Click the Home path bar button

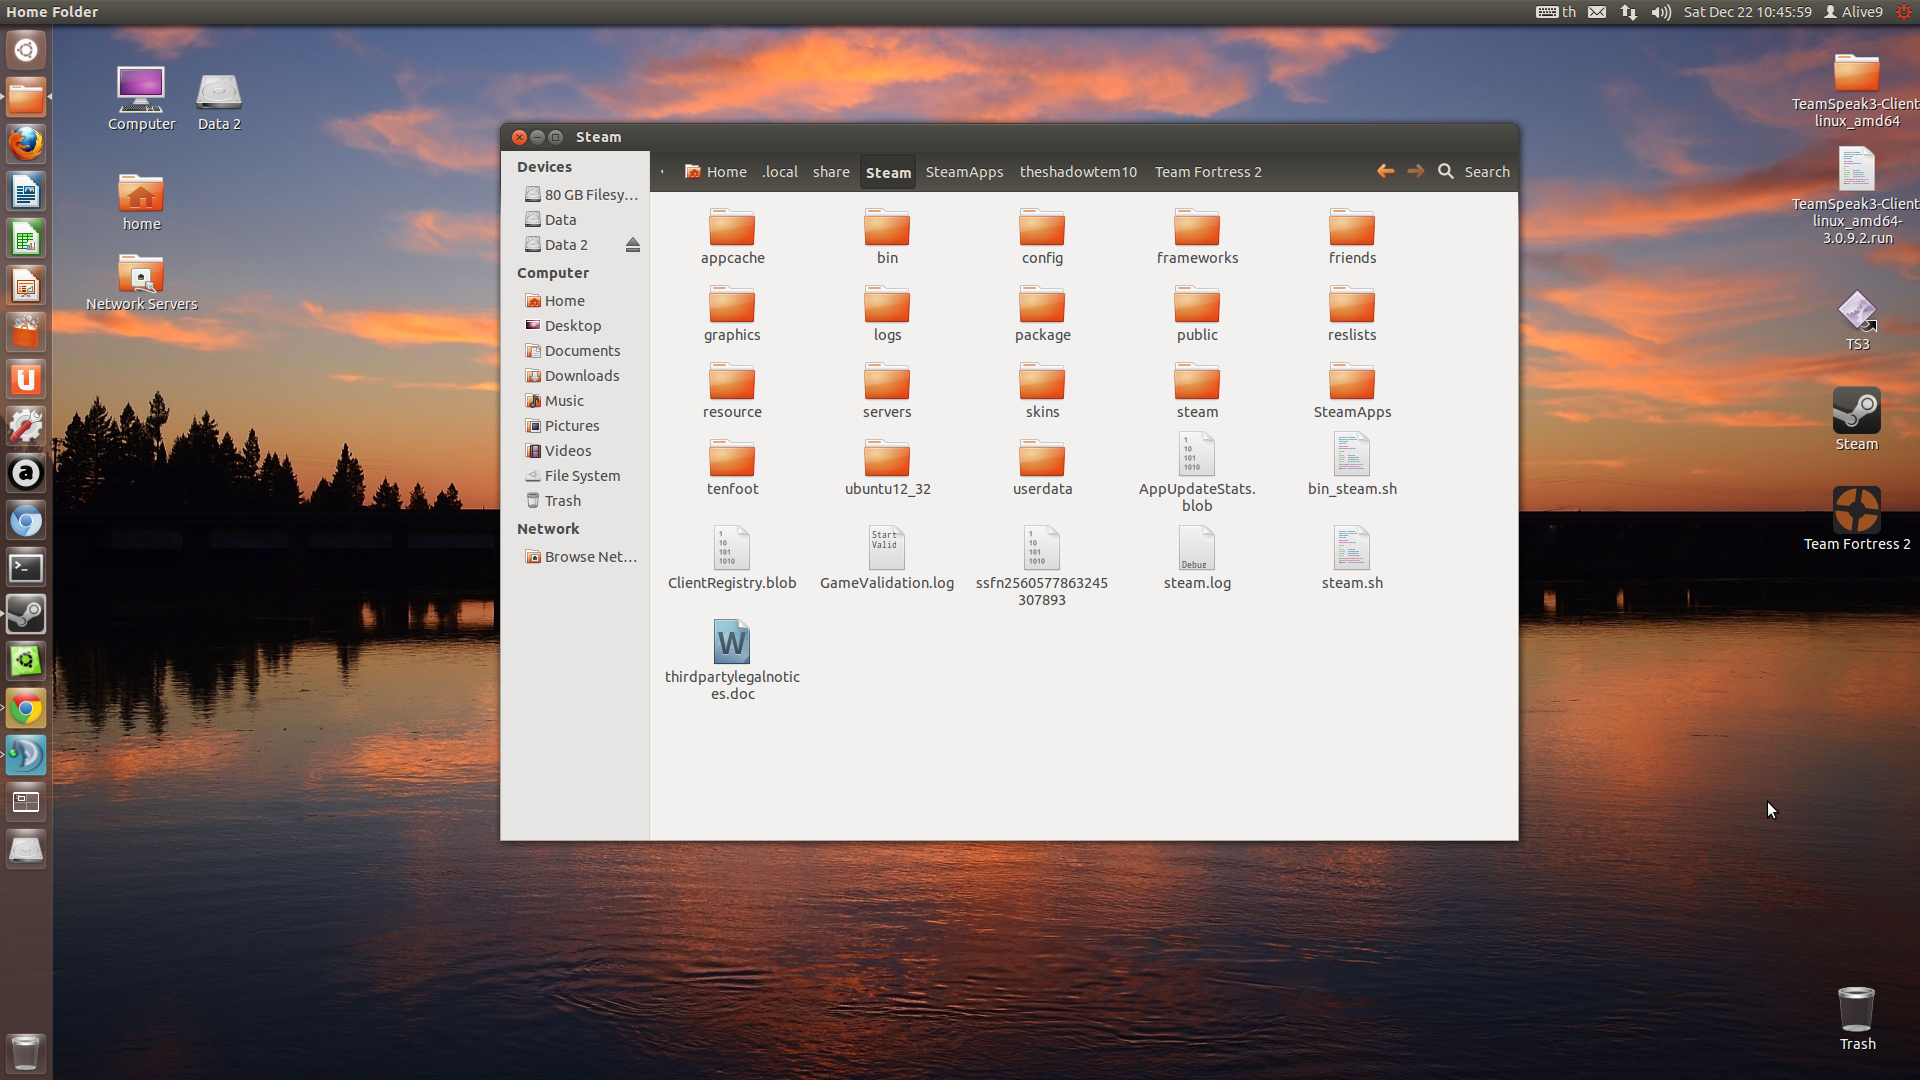716,172
